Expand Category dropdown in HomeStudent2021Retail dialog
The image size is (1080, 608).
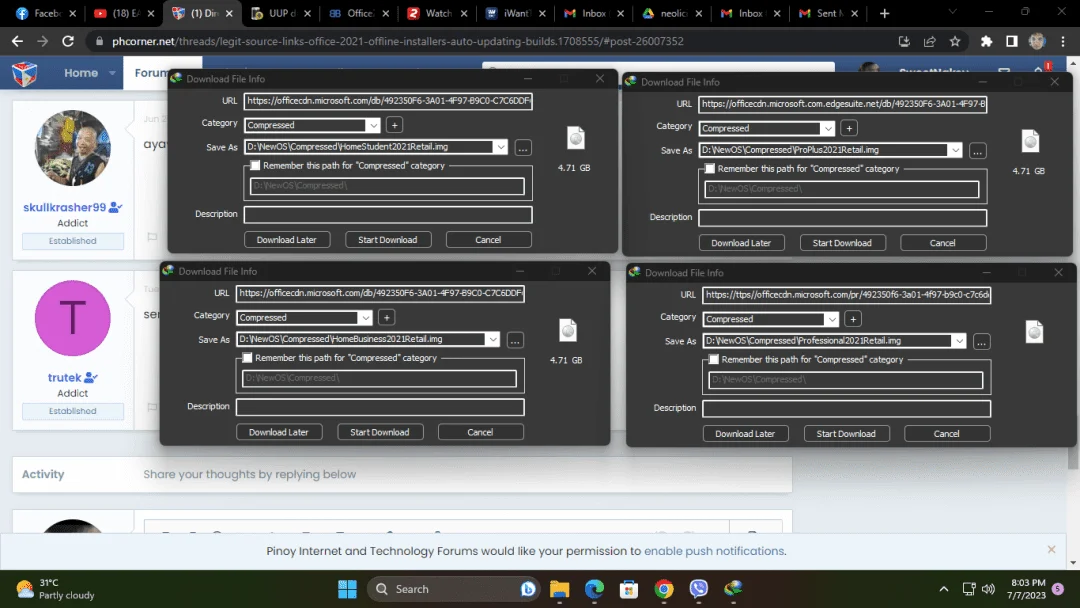(x=373, y=125)
